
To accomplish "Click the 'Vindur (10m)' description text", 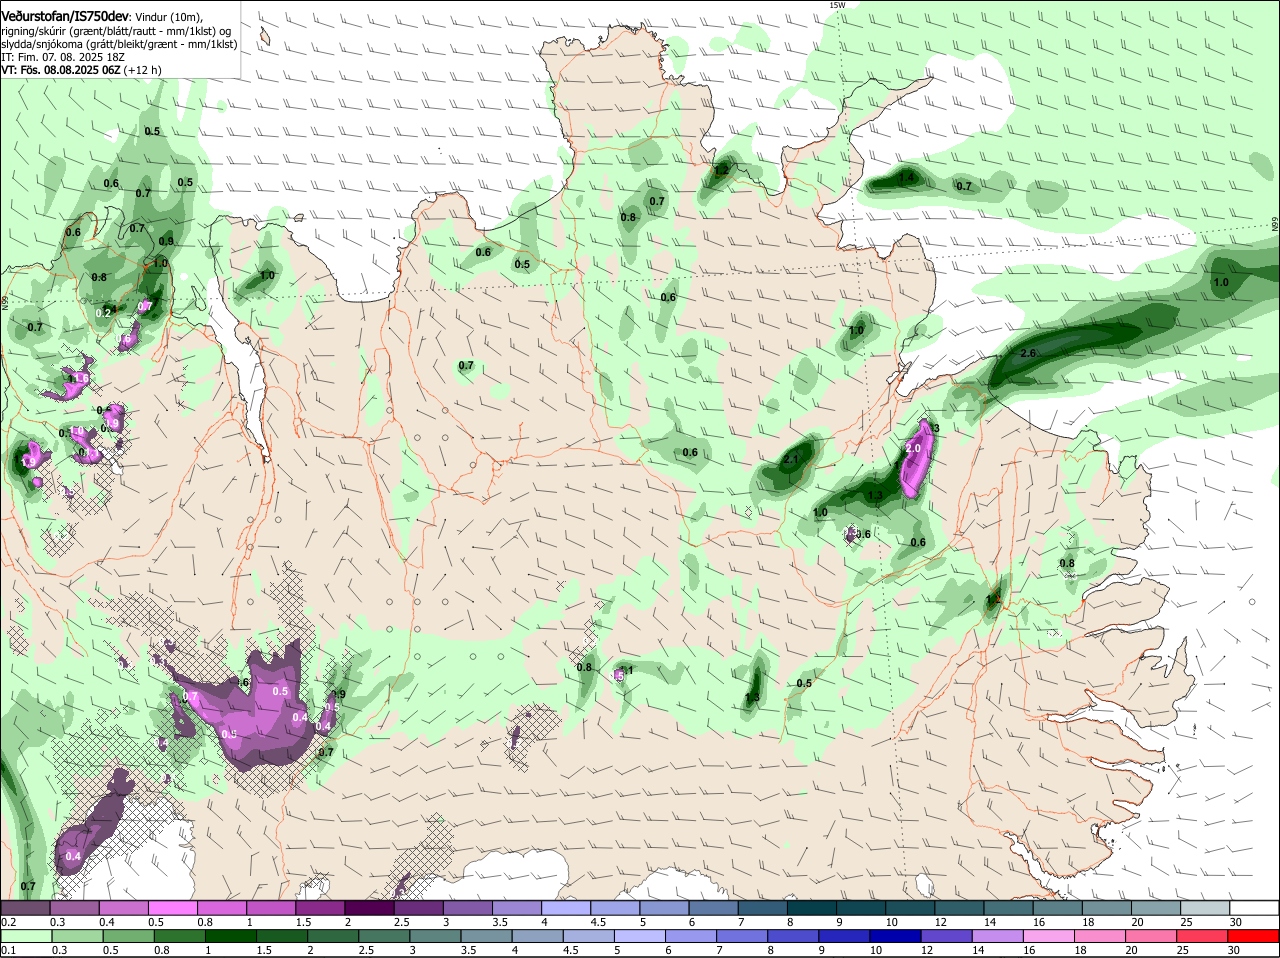I will [x=168, y=17].
